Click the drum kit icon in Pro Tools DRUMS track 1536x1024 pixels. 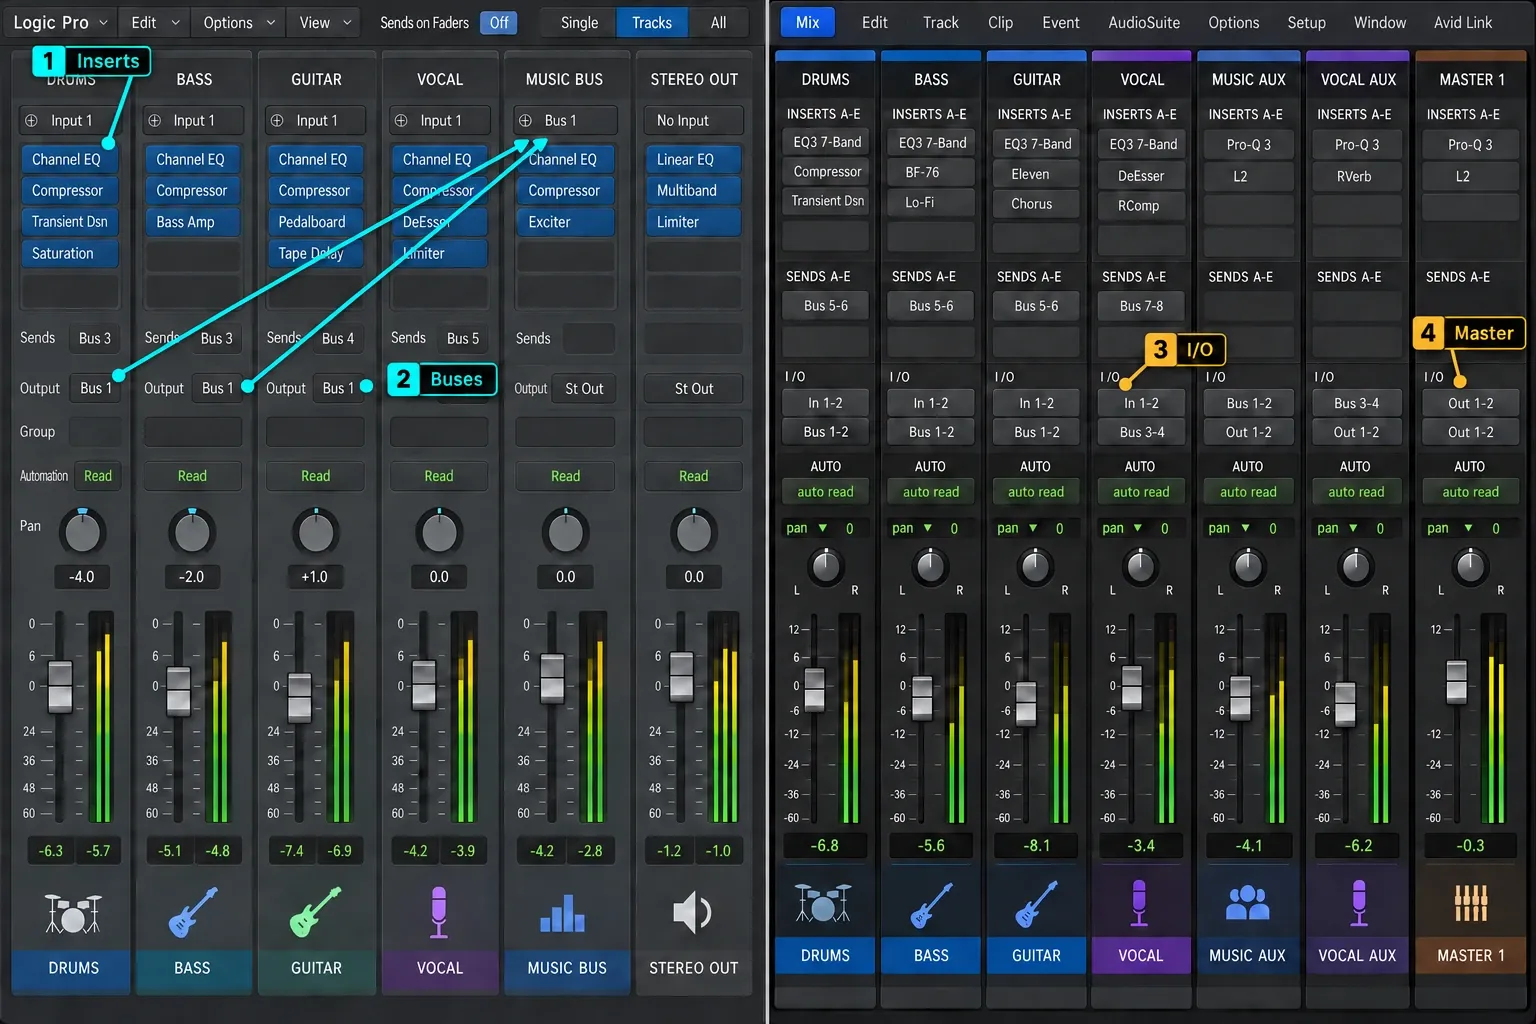coord(823,903)
